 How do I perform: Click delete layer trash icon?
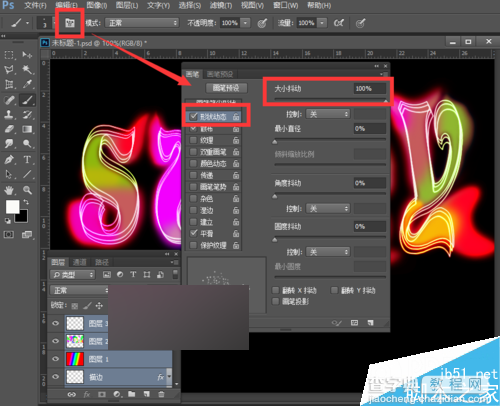click(161, 394)
